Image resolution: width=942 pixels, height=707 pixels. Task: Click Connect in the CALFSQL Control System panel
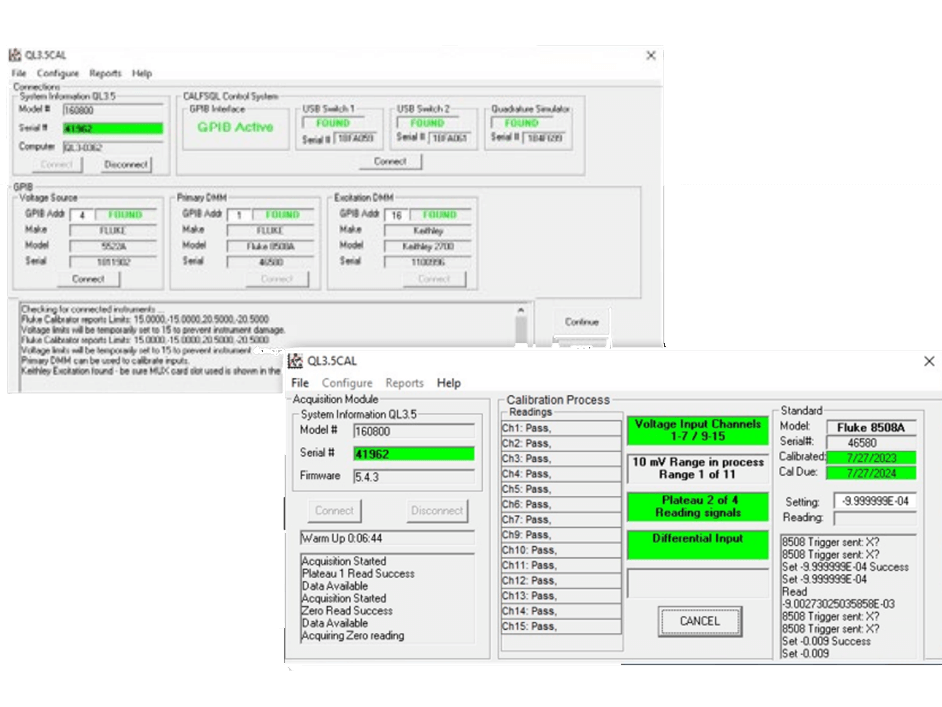pyautogui.click(x=390, y=161)
